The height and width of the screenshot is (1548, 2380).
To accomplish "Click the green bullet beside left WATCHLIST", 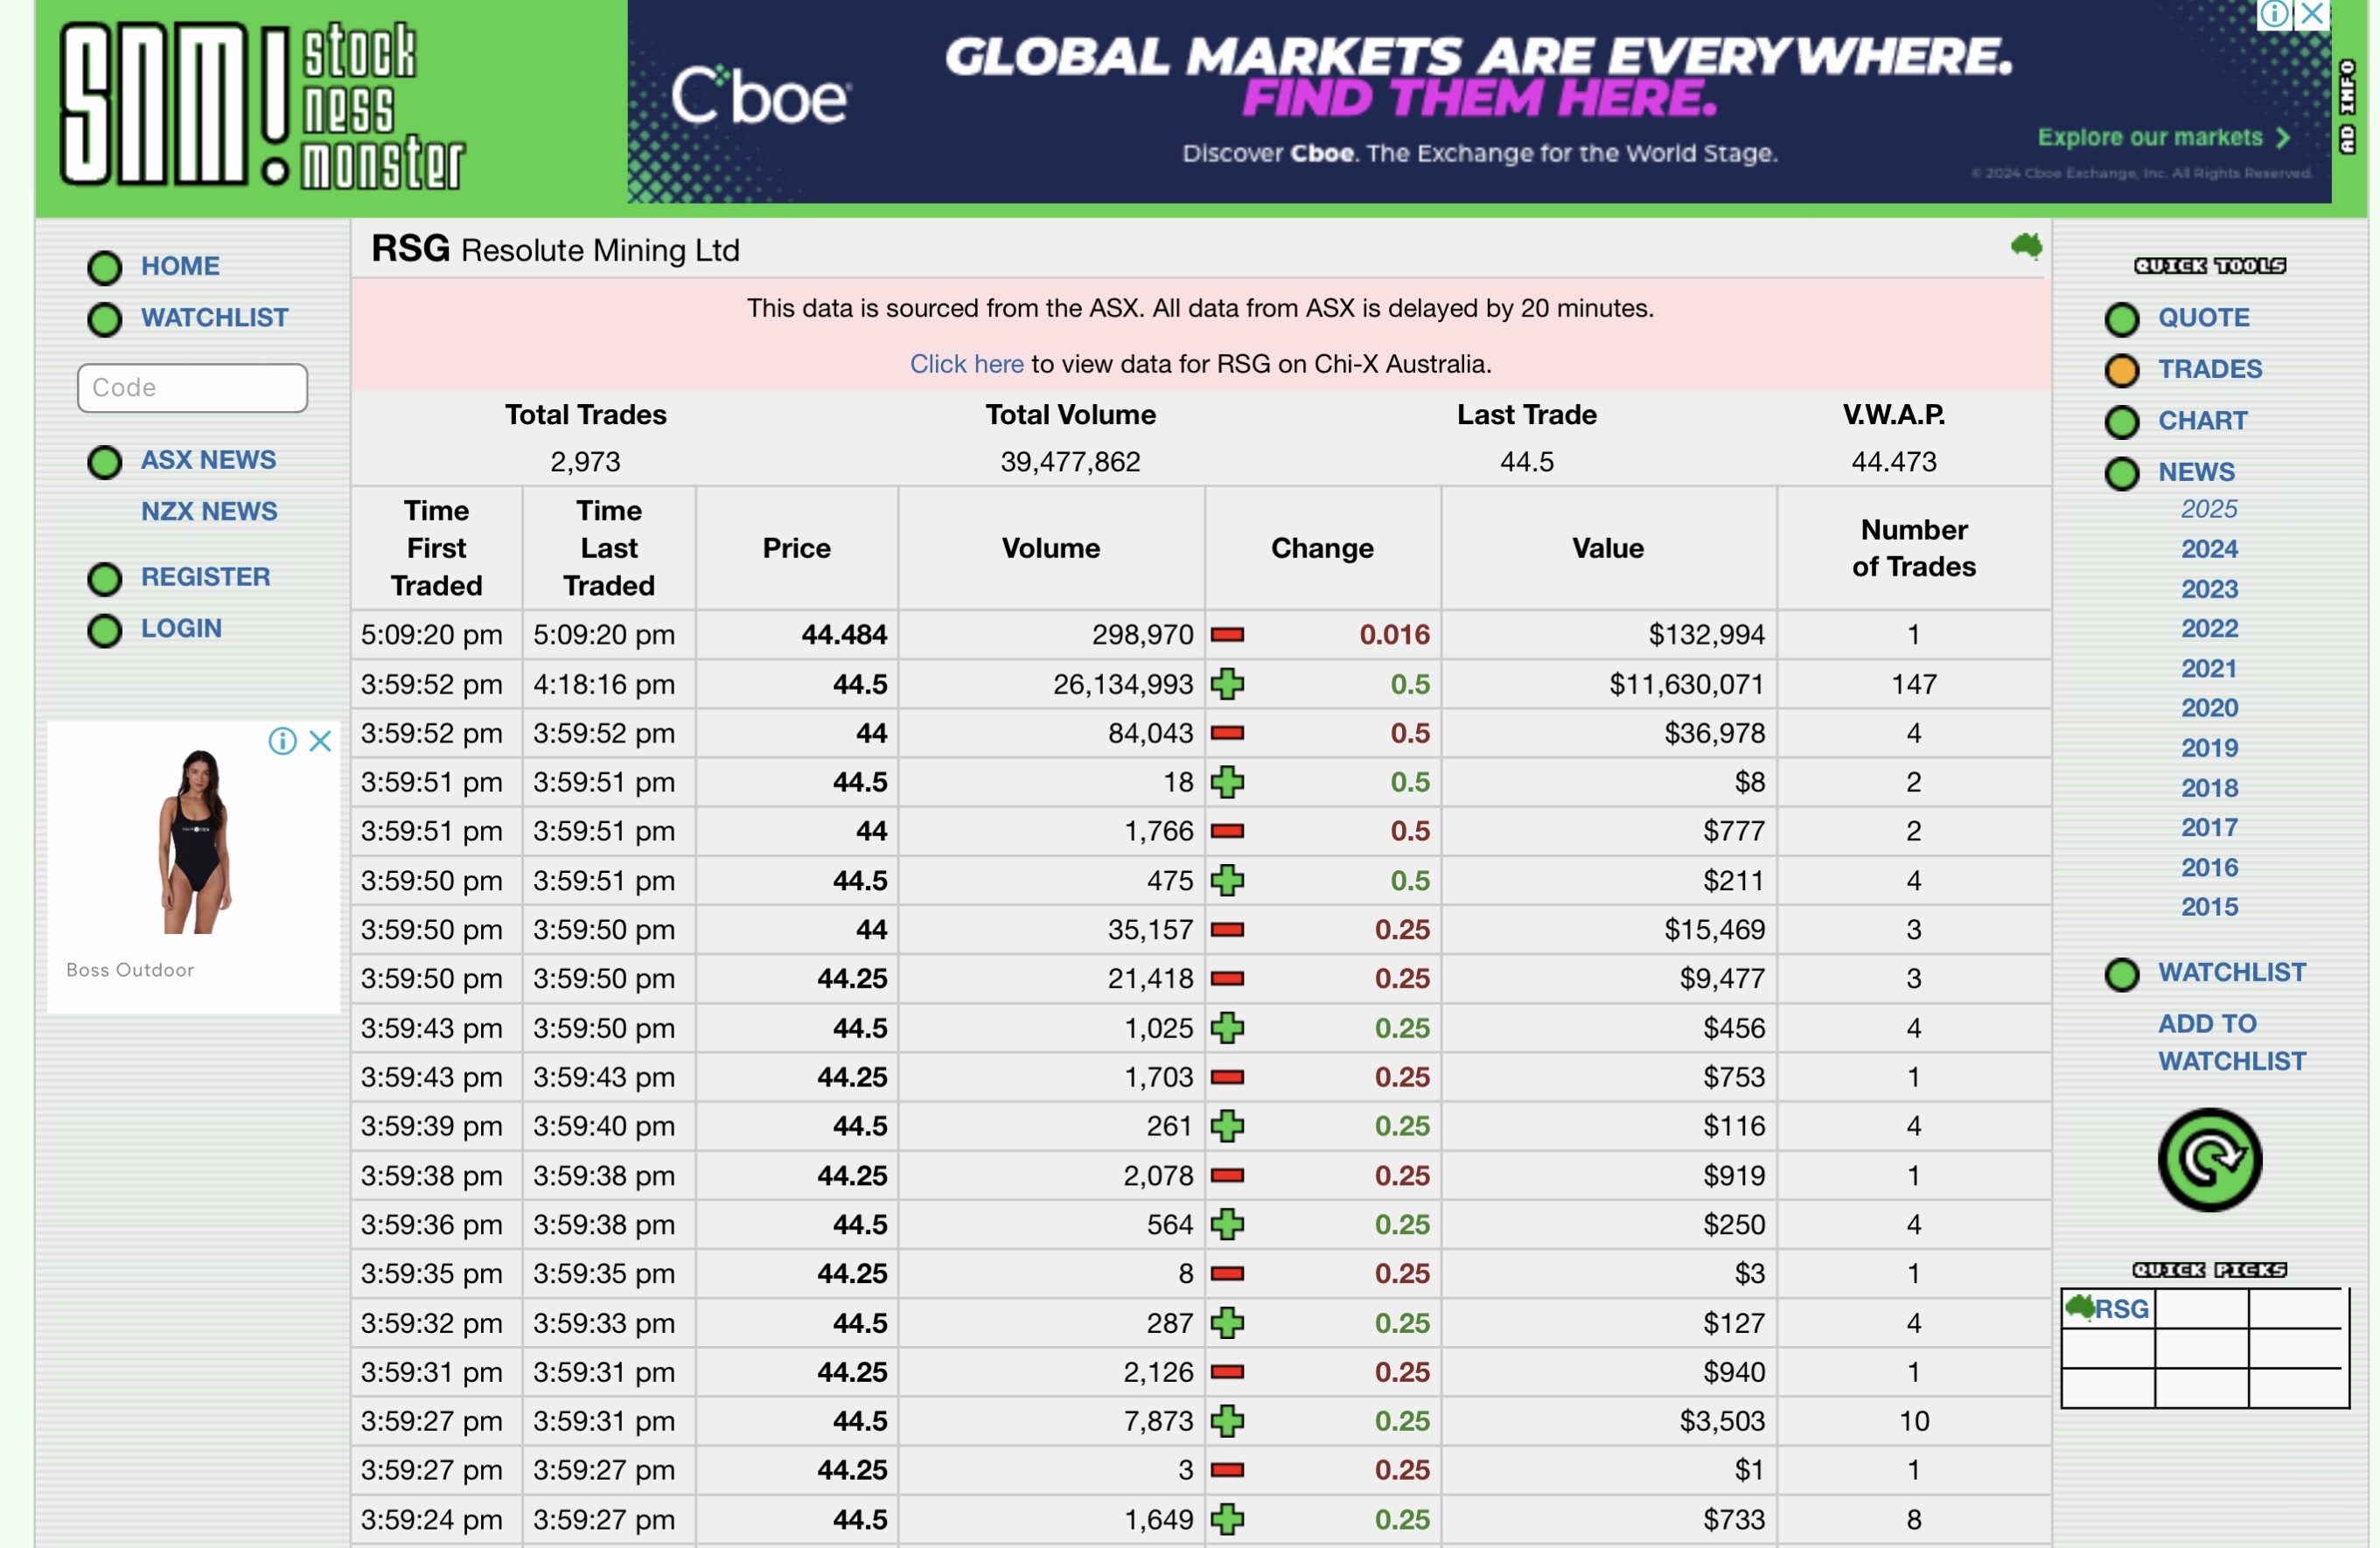I will [x=104, y=319].
